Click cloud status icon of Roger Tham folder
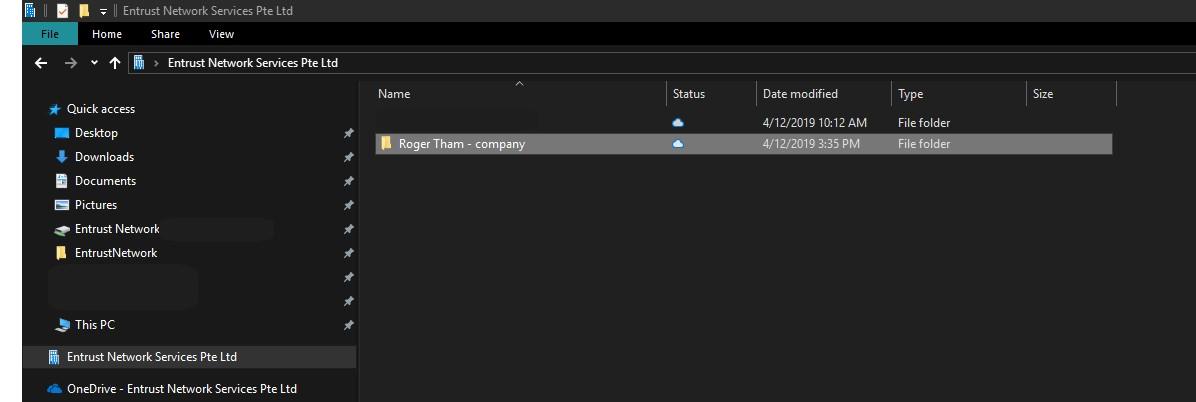 point(678,143)
